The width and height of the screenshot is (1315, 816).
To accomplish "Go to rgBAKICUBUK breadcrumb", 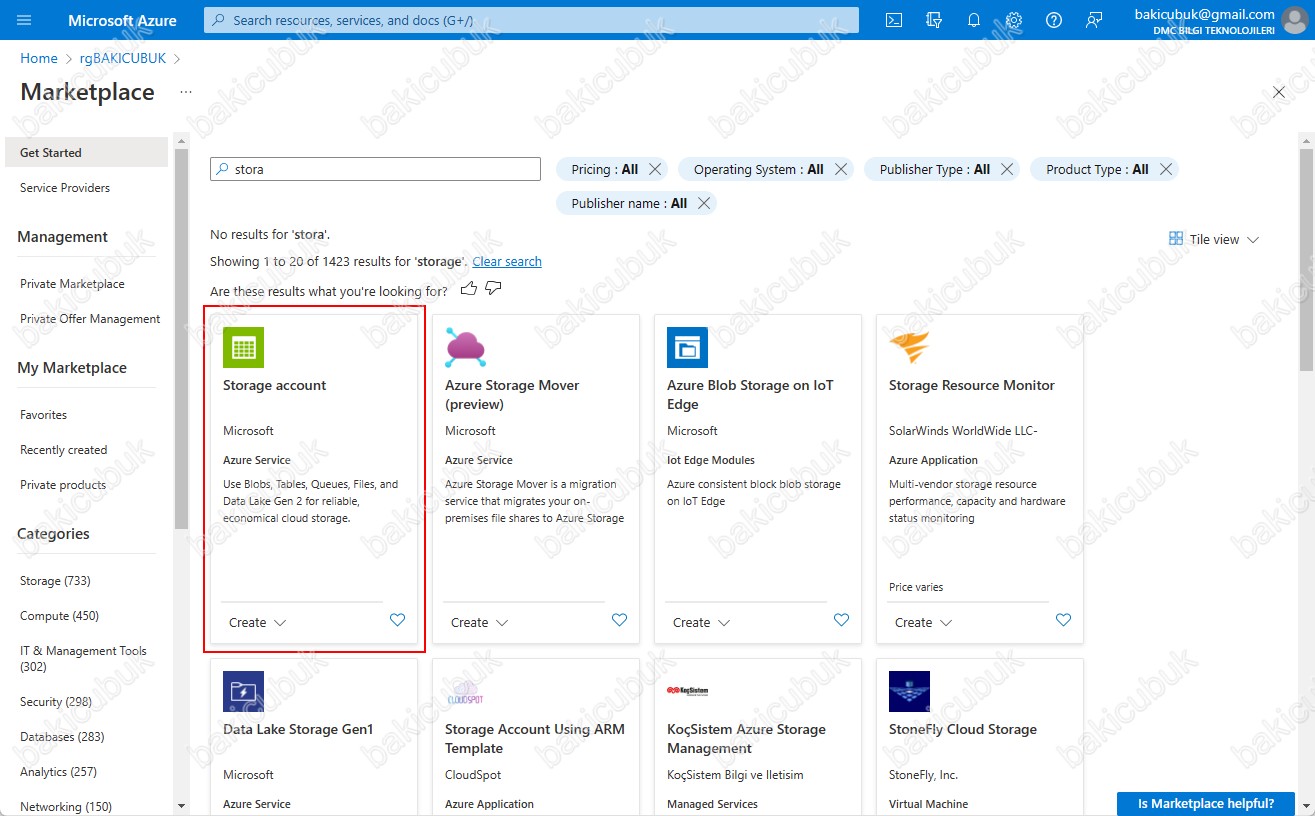I will pyautogui.click(x=122, y=58).
